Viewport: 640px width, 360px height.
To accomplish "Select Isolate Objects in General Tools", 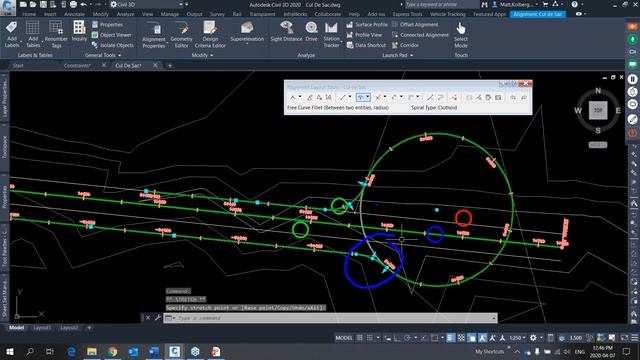I will coord(112,45).
